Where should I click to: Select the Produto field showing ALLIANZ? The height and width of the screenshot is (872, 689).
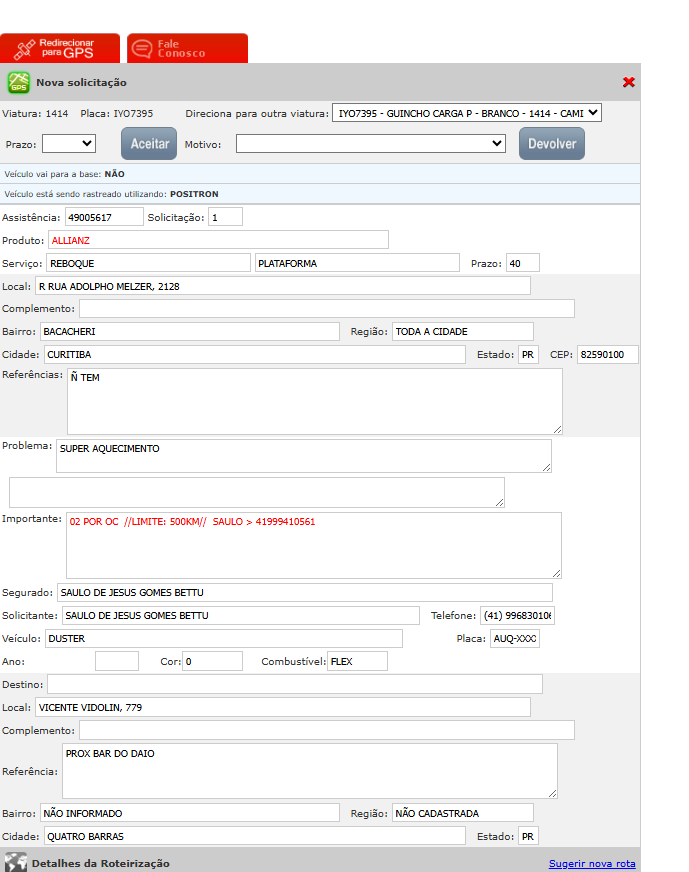[218, 240]
